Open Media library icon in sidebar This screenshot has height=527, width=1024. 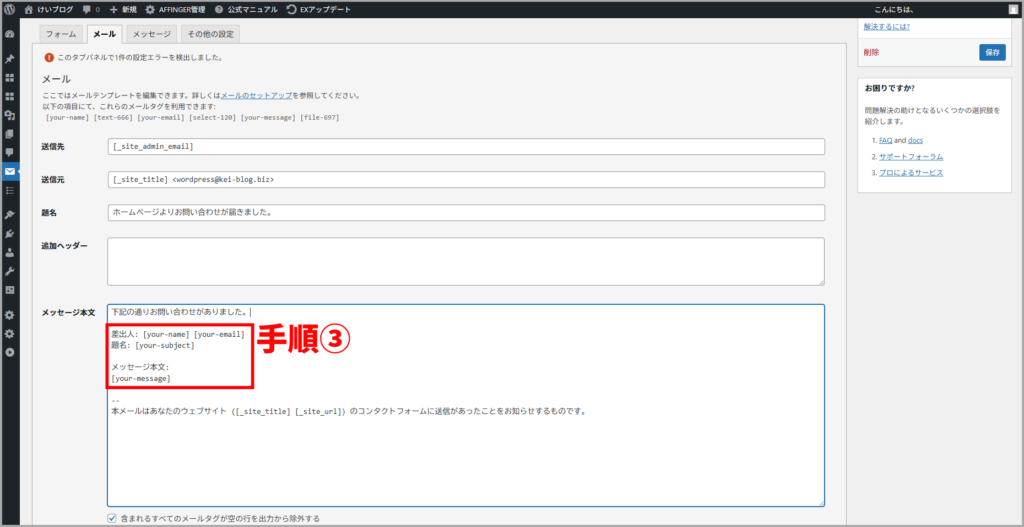coord(10,114)
